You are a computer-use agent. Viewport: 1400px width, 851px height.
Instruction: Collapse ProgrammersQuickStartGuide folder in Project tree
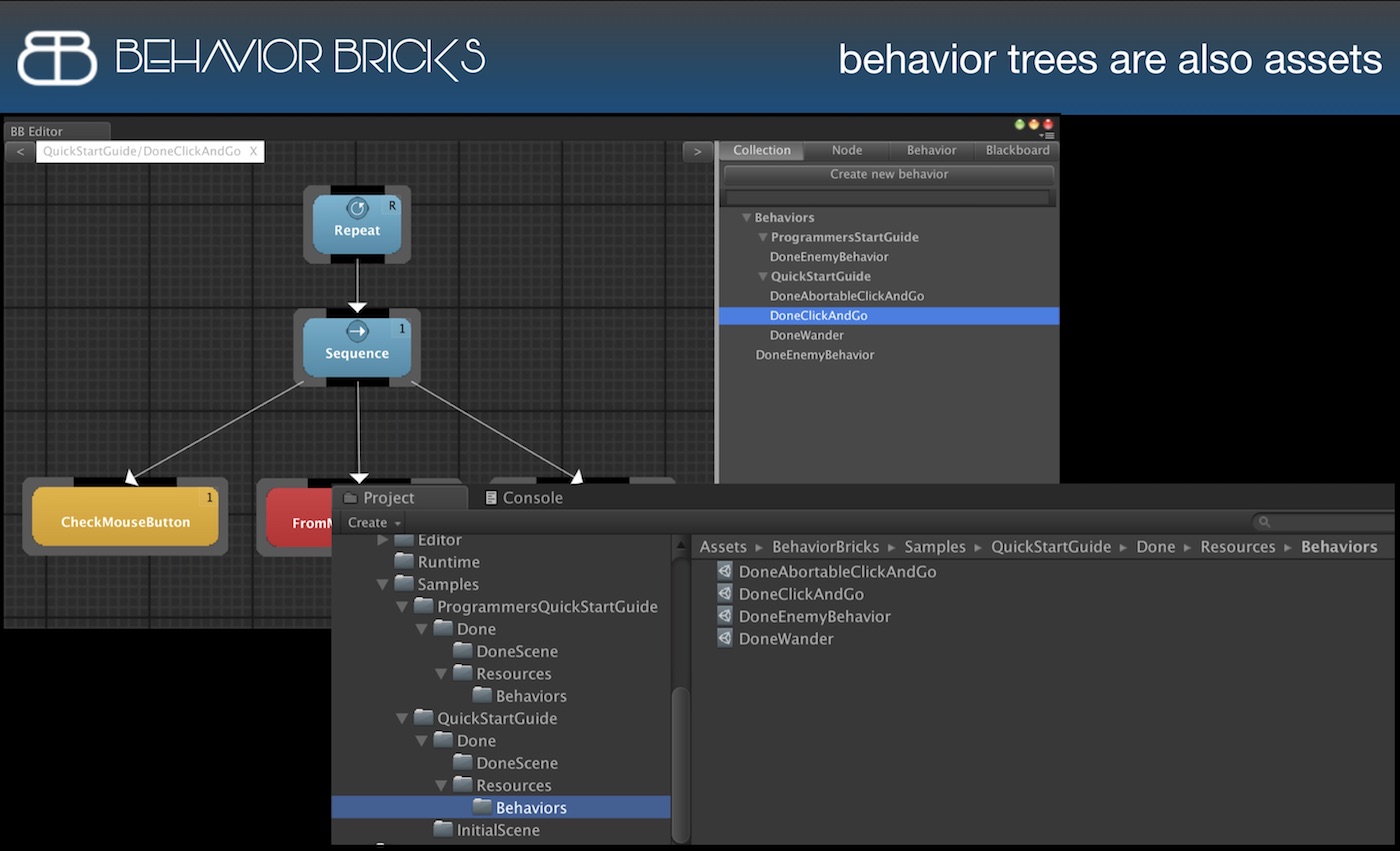point(402,606)
